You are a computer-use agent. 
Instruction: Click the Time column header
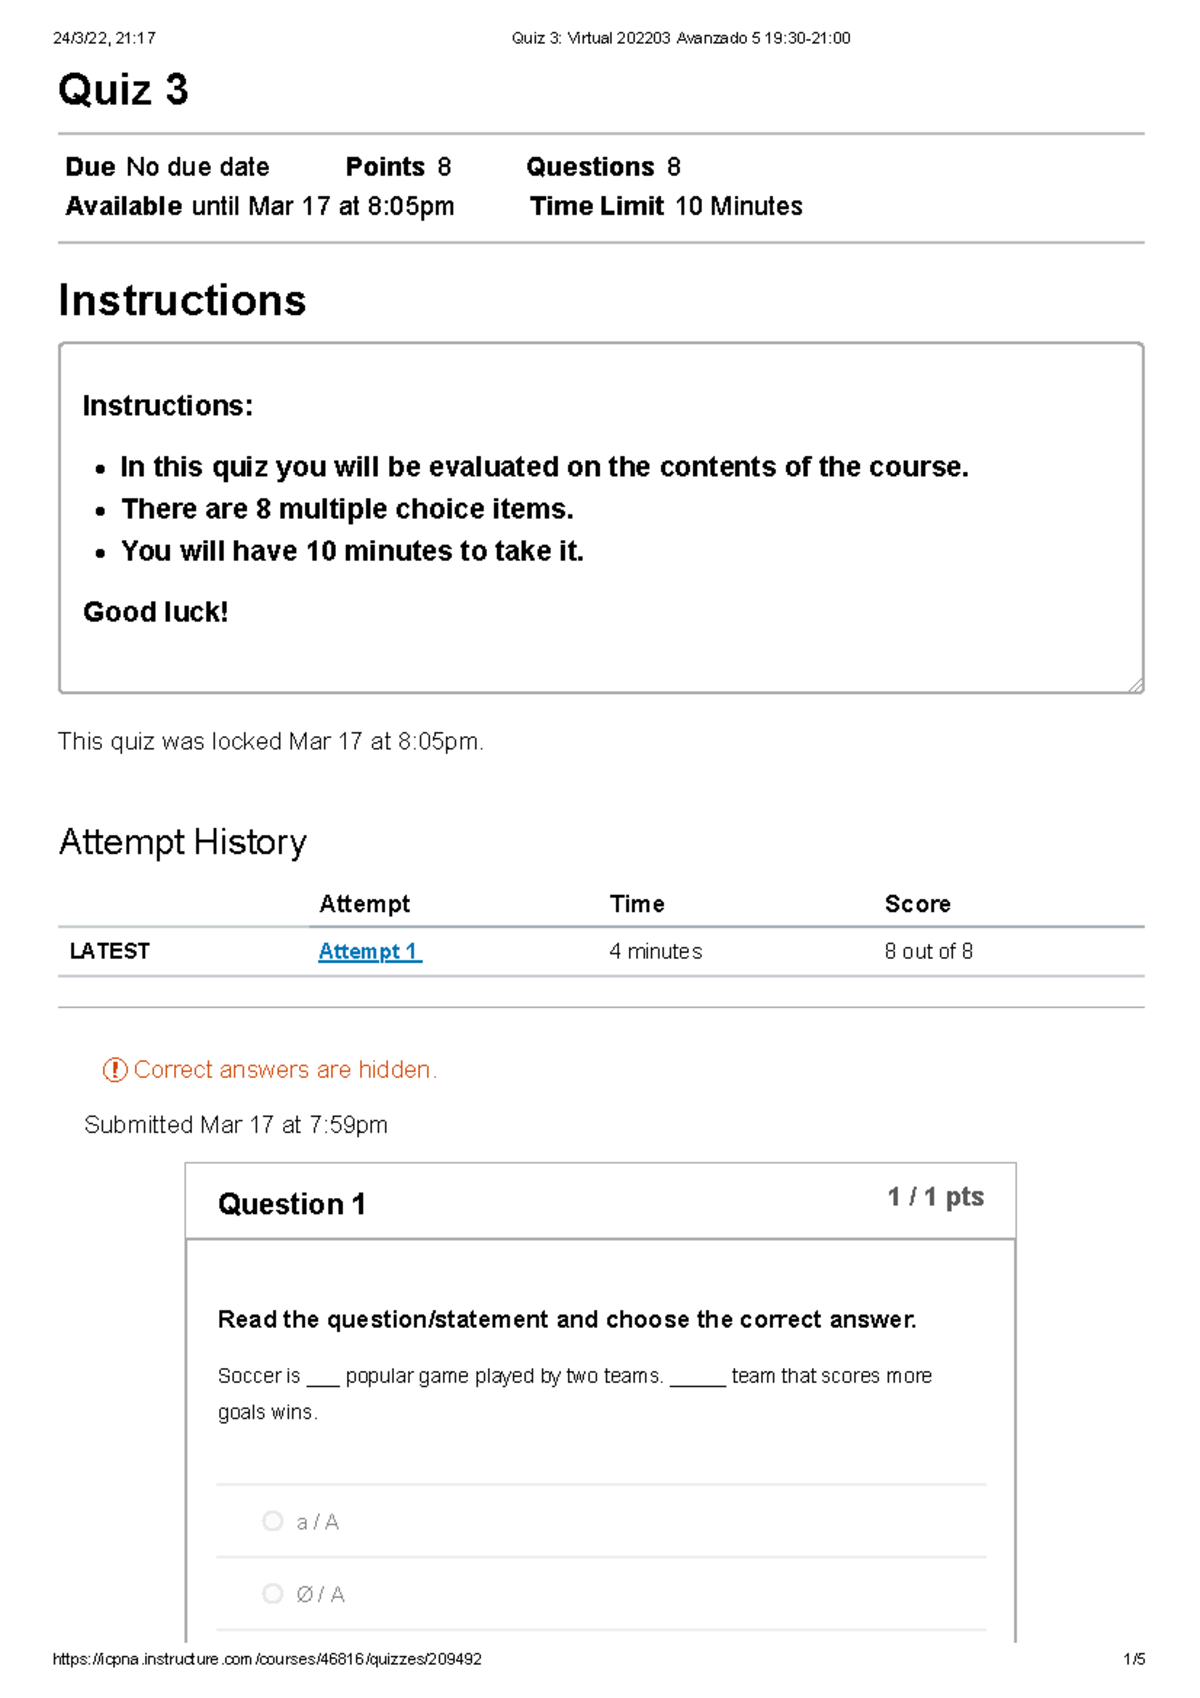[637, 904]
